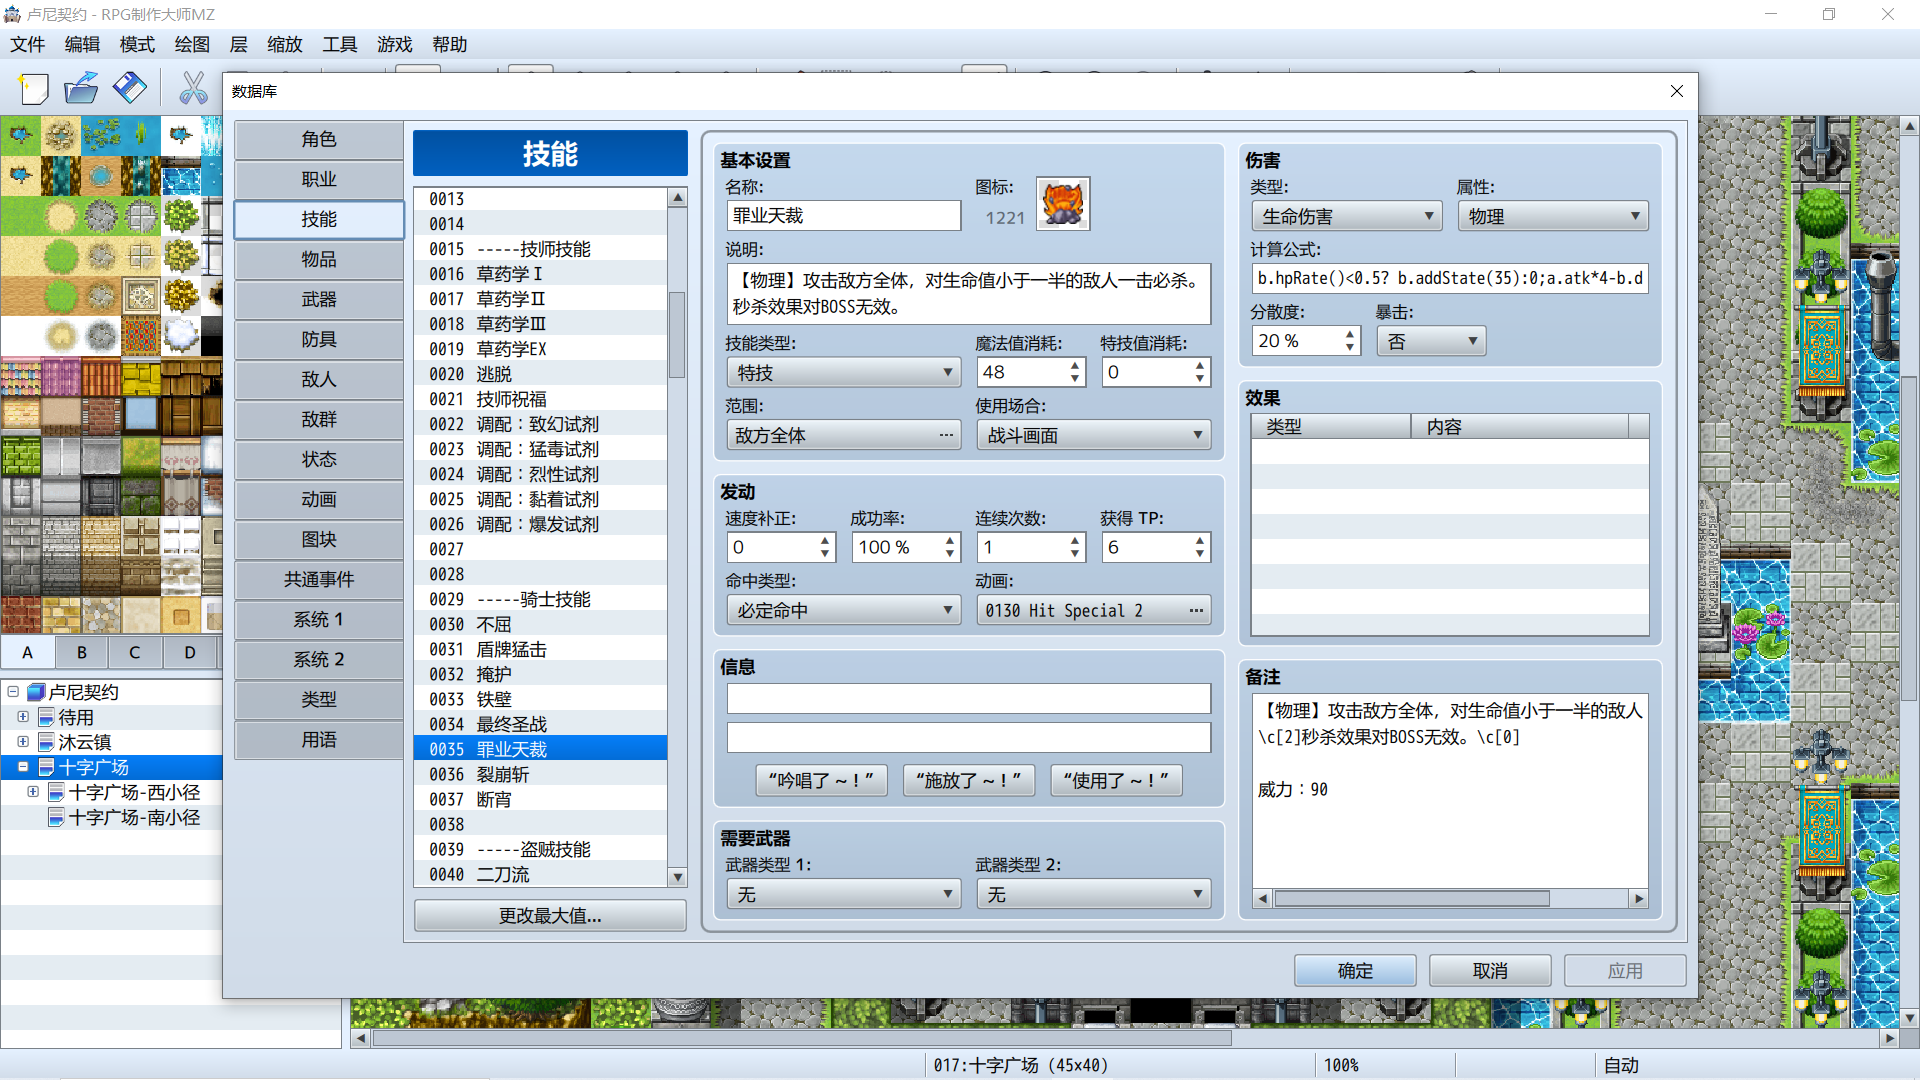The width and height of the screenshot is (1920, 1080).
Task: Click the 确定 button
Action: point(1355,971)
